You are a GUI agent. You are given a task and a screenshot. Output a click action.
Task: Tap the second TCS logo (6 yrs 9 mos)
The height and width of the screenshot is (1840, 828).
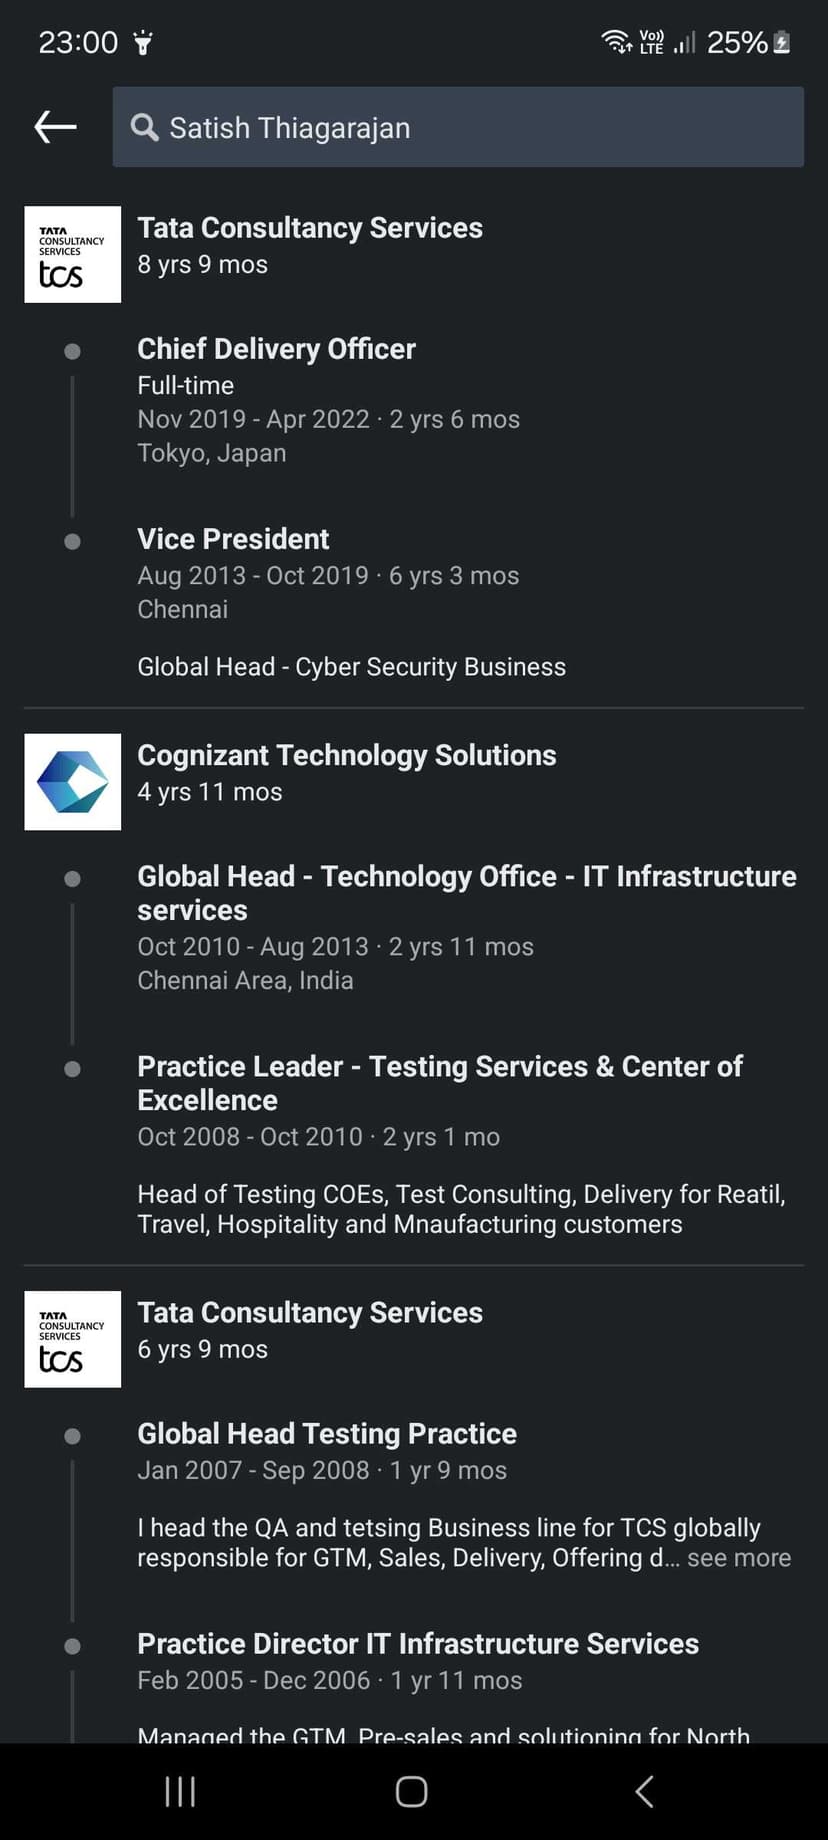tap(72, 1339)
